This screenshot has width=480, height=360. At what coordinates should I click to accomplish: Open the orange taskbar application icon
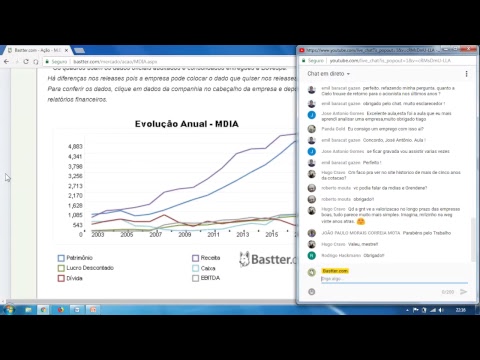pyautogui.click(x=93, y=310)
